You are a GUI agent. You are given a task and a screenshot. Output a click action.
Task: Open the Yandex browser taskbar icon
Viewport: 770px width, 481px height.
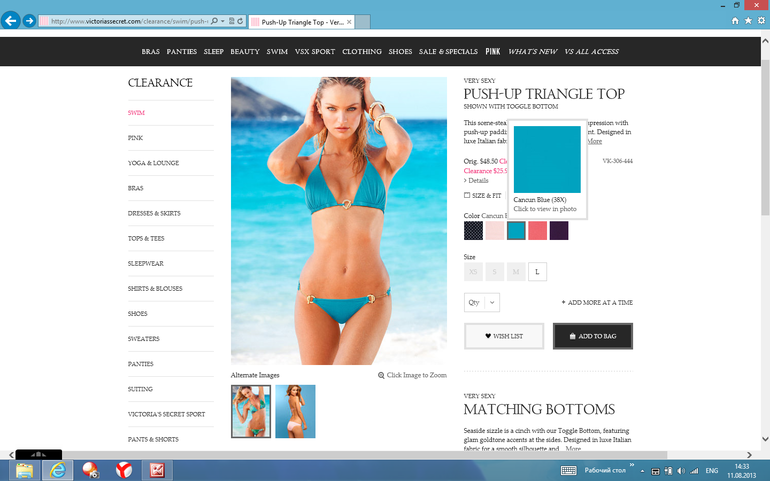(124, 470)
